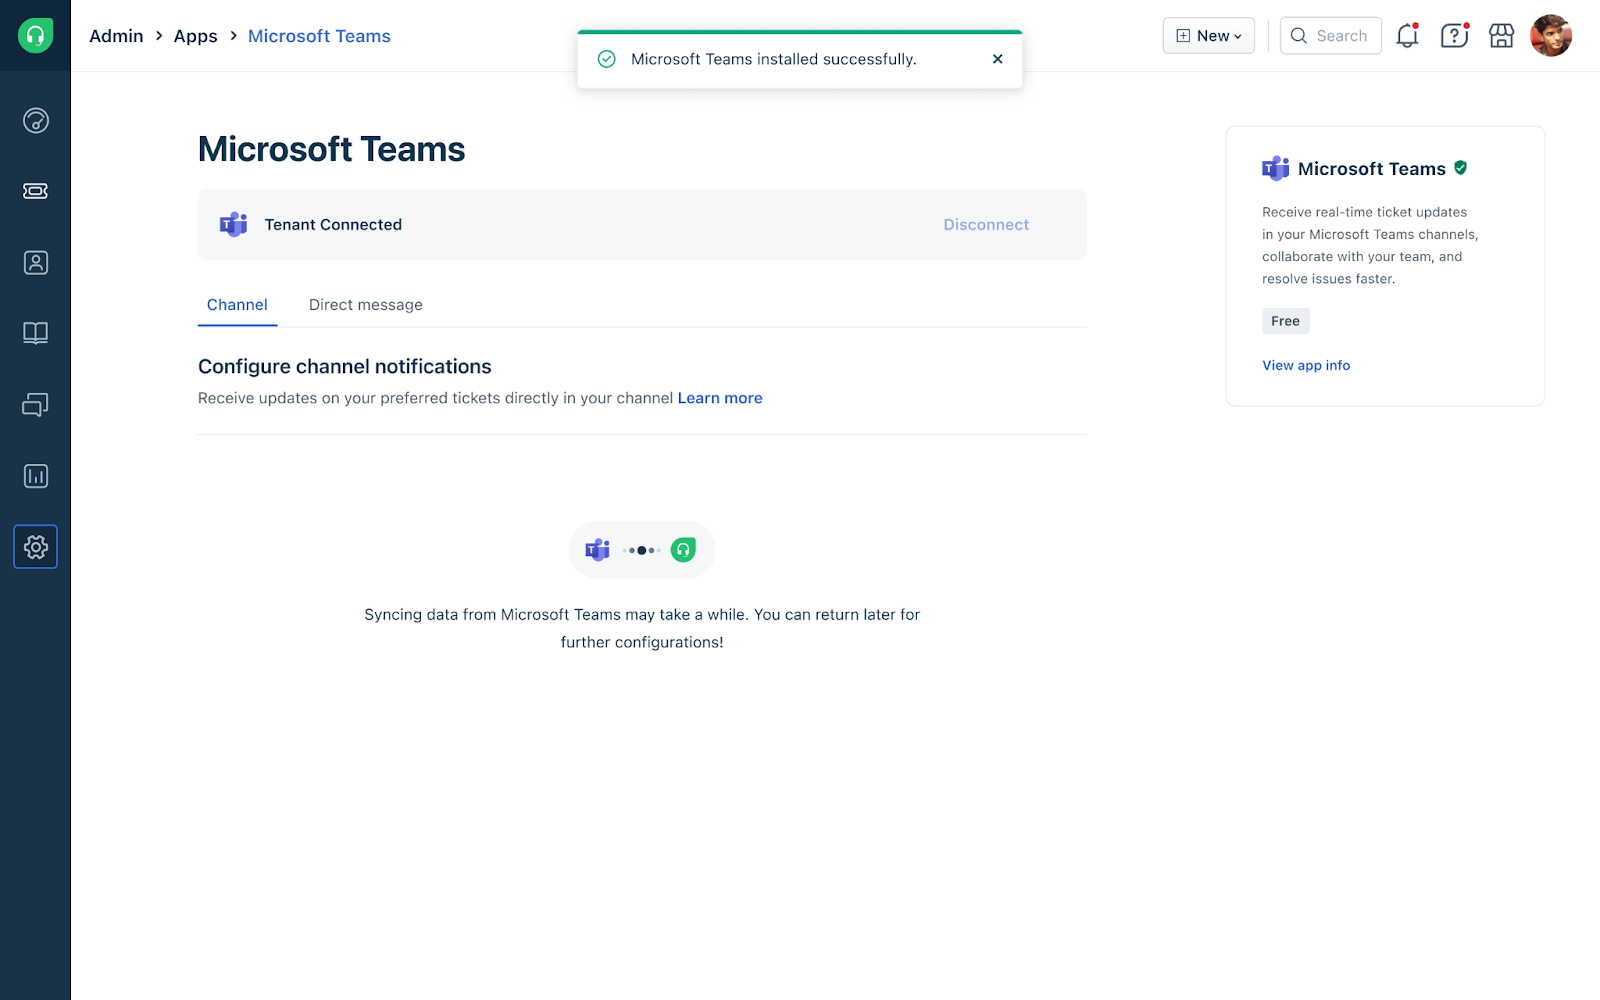Open the marketplace store icon
This screenshot has width=1600, height=1000.
[1501, 36]
